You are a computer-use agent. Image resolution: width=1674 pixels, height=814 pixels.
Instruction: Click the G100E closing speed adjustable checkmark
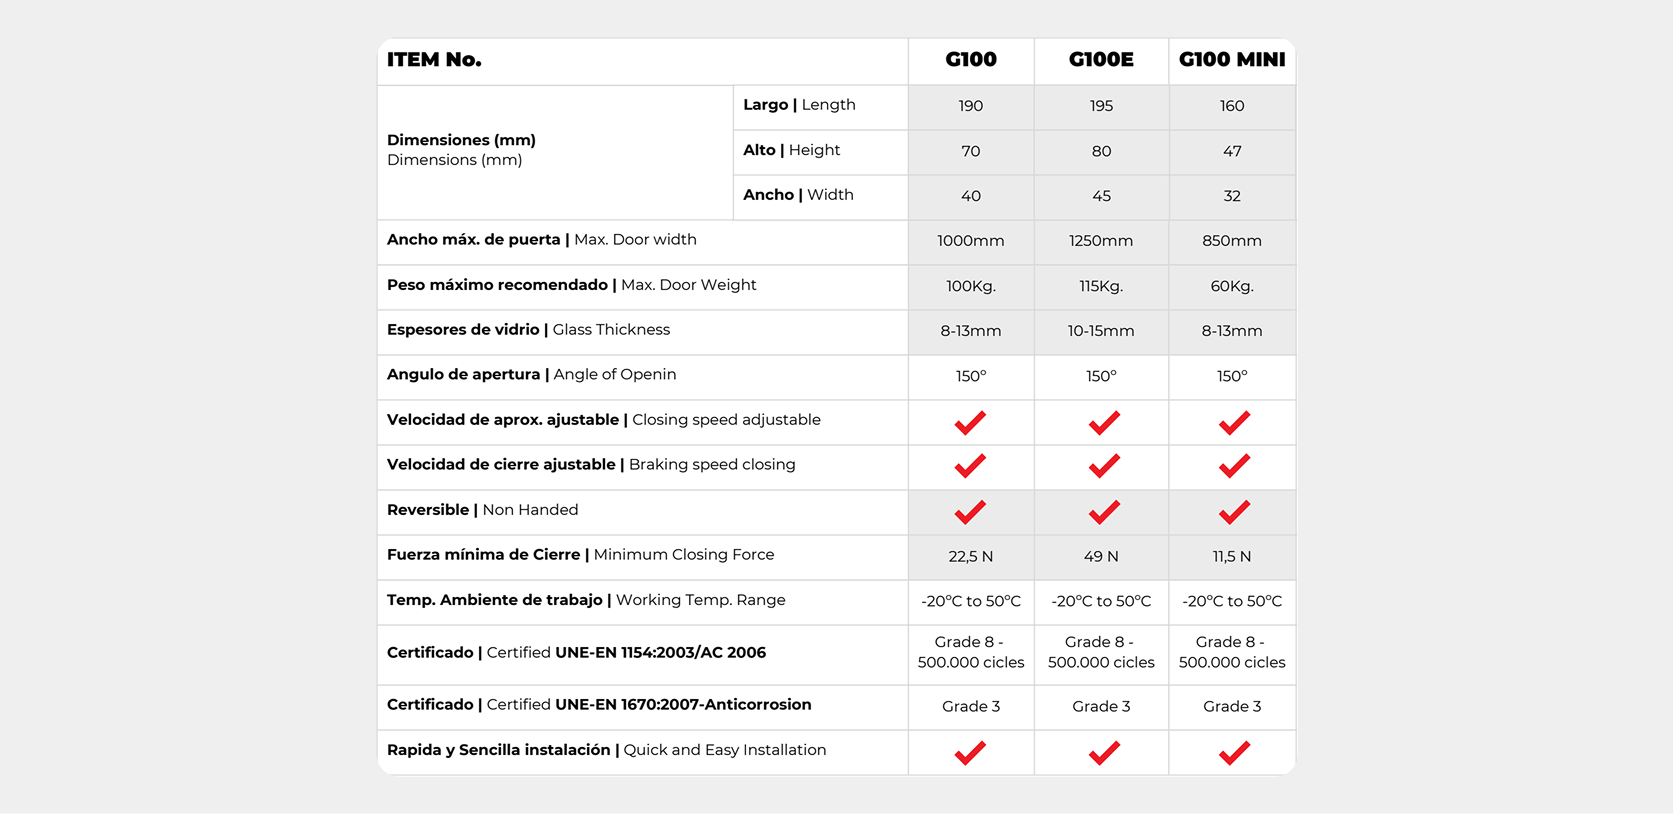(1103, 423)
